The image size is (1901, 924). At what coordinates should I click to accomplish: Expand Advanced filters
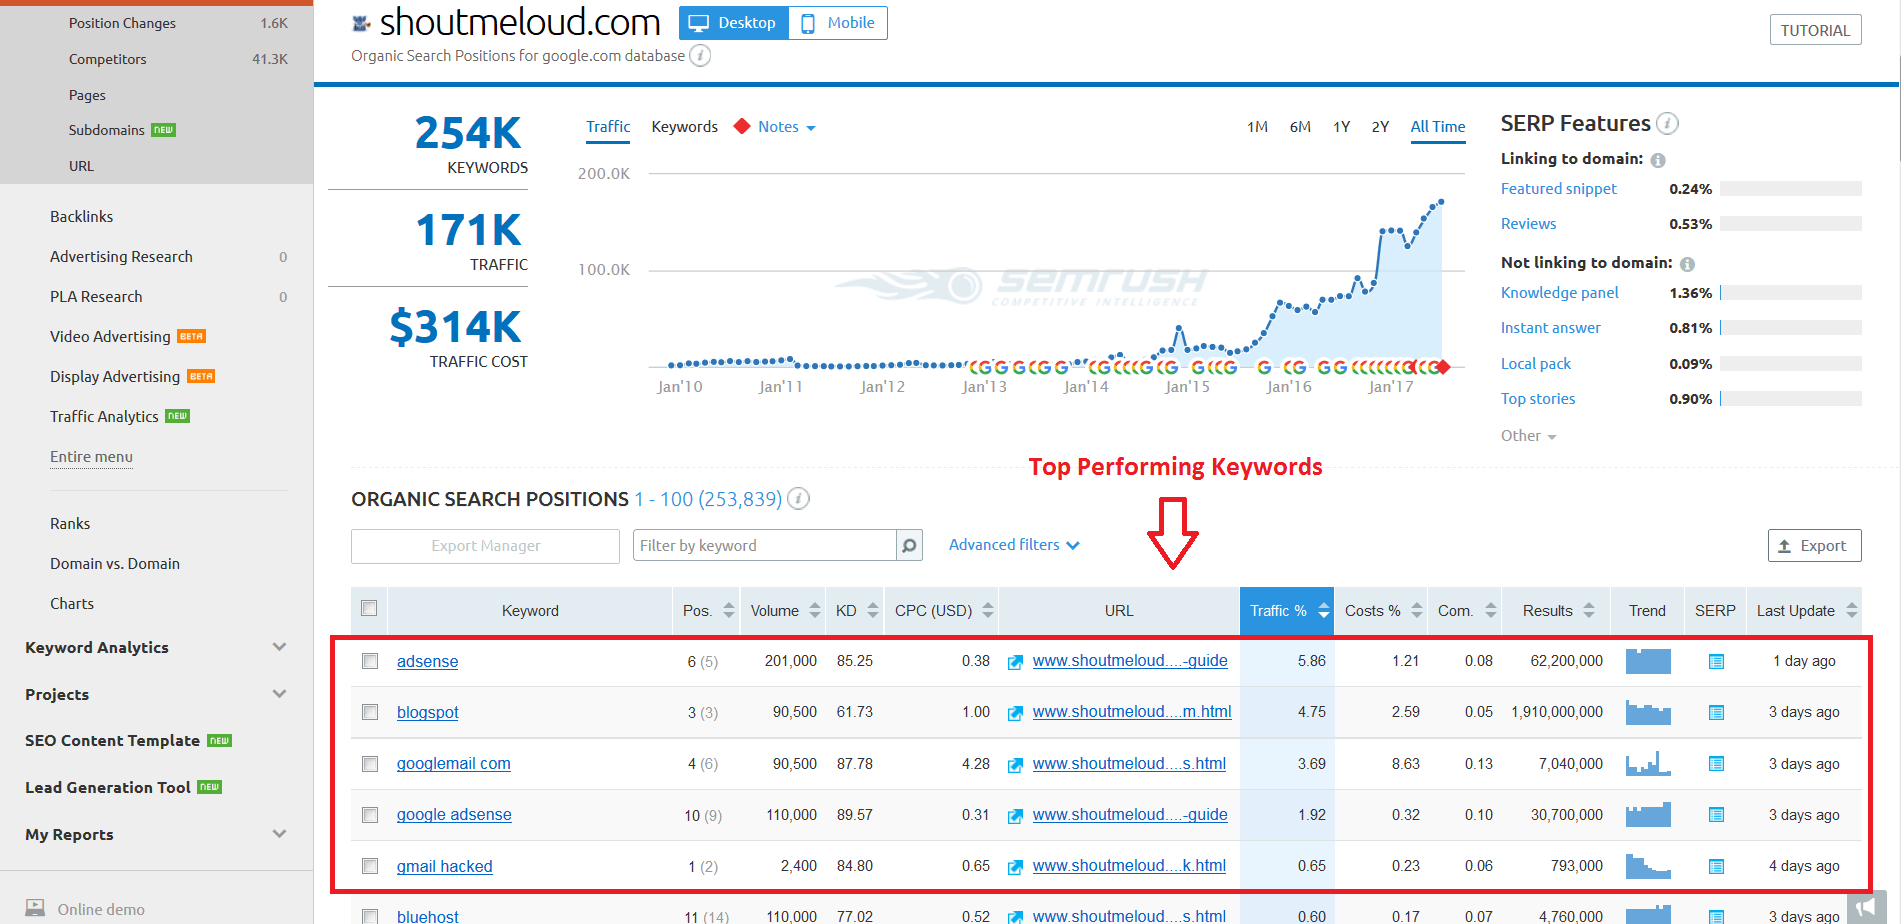point(1014,545)
